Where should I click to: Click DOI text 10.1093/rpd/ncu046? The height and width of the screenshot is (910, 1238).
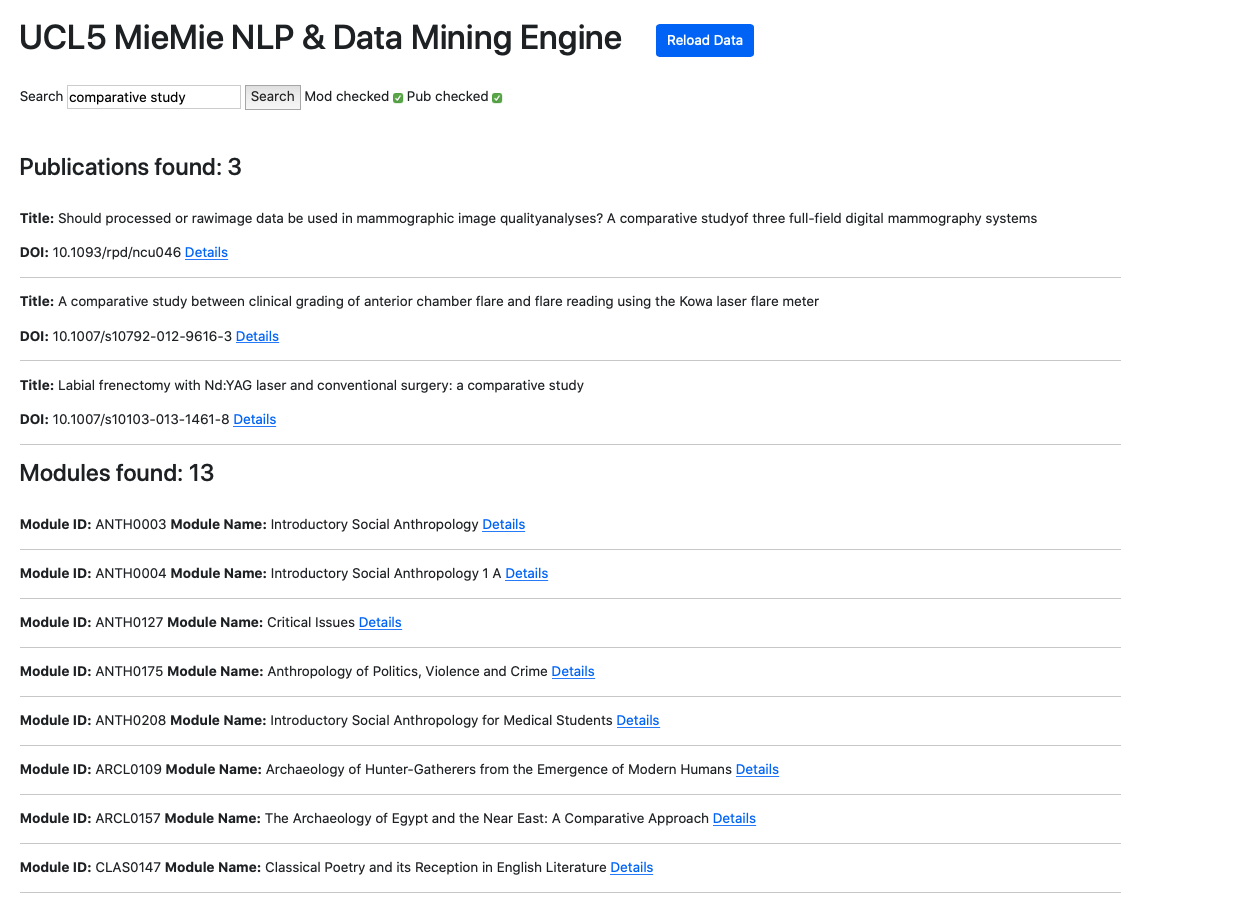[117, 252]
